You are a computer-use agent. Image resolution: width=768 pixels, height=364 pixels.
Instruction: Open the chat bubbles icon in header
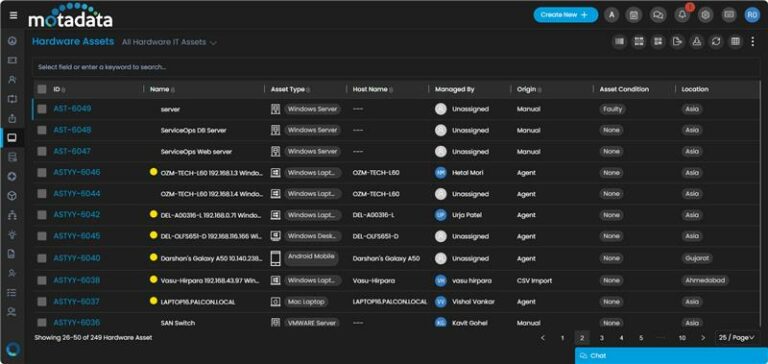pos(657,15)
